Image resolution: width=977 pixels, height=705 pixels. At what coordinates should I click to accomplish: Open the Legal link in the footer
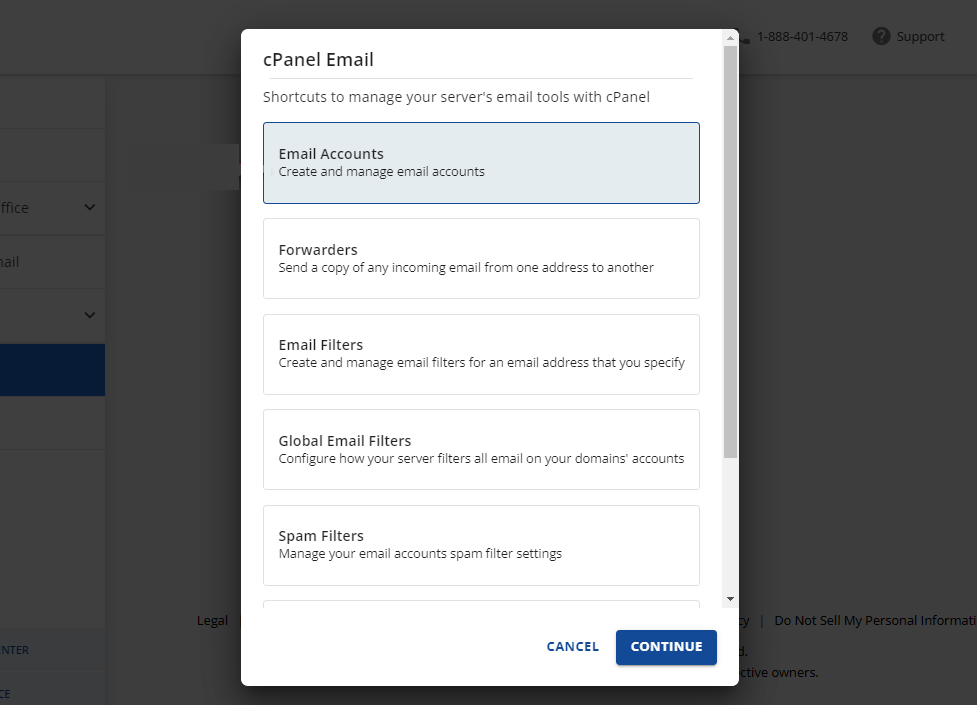point(212,620)
